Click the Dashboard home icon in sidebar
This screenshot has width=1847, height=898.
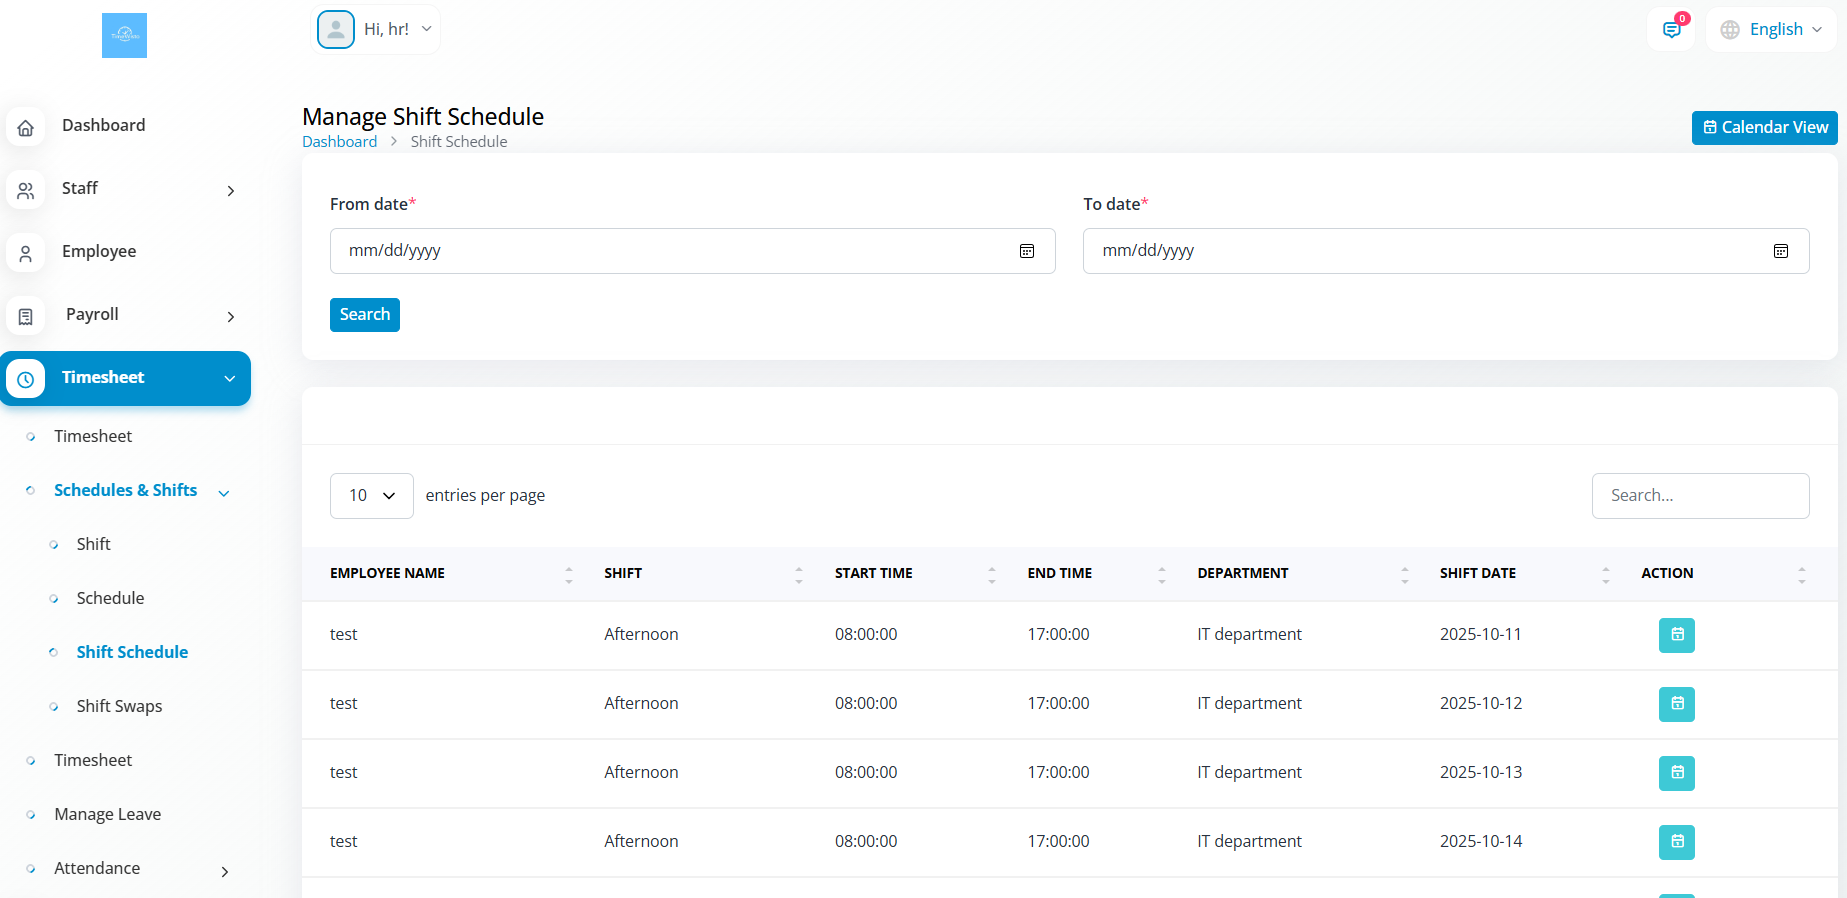click(x=26, y=127)
